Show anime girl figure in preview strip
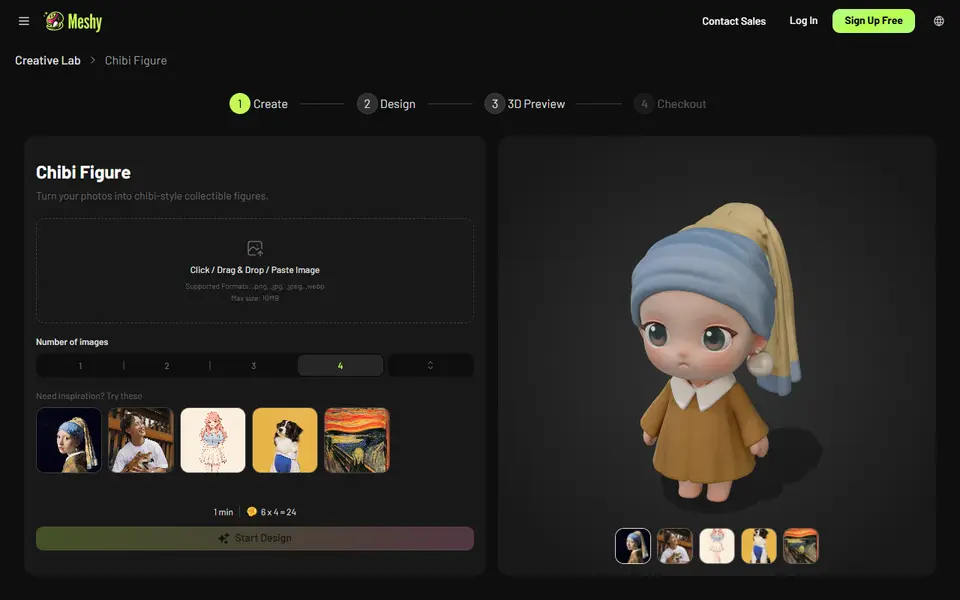Screen dimensions: 960x600 click(717, 546)
